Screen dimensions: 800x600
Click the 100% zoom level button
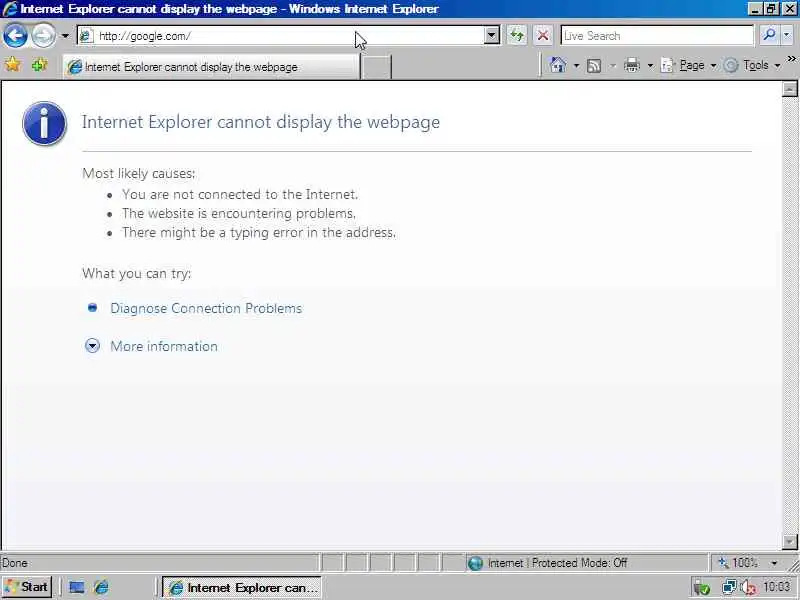(738, 563)
